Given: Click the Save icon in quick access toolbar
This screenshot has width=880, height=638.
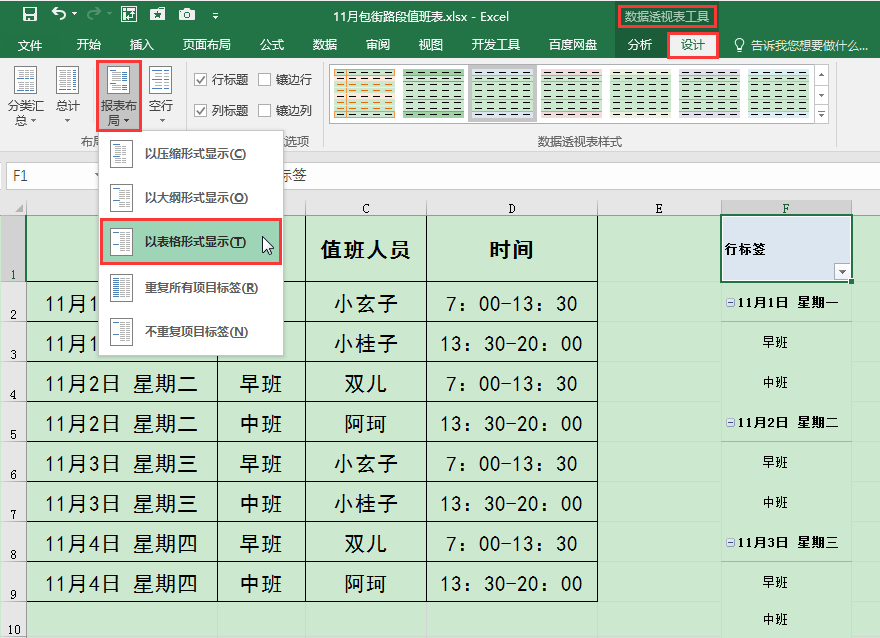Looking at the screenshot, I should tap(29, 15).
